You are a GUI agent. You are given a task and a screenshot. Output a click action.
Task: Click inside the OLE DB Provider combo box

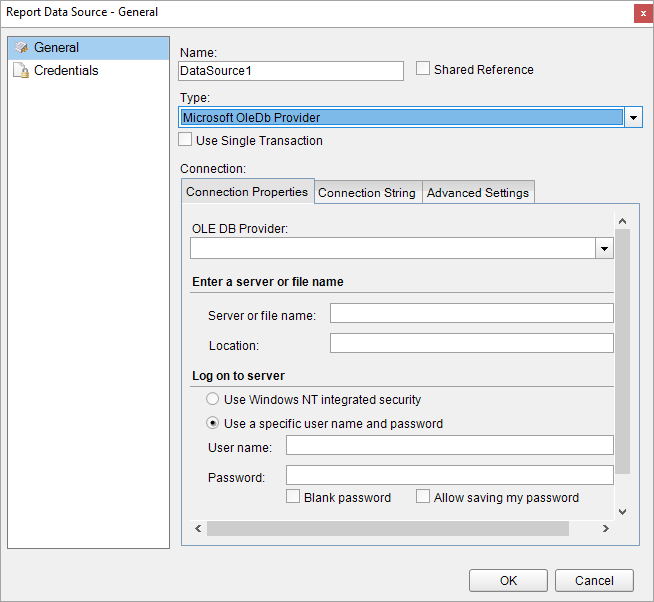[392, 249]
